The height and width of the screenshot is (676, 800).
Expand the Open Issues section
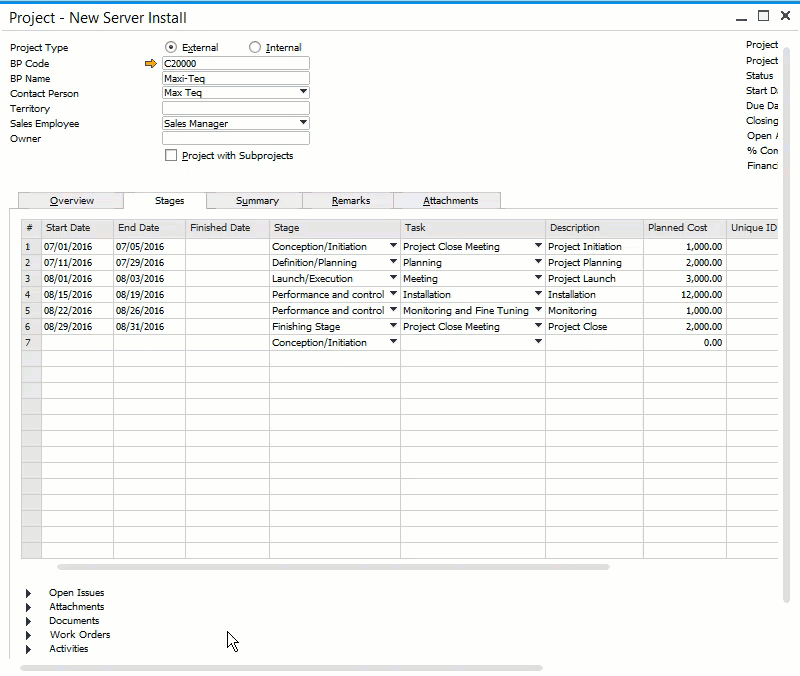tap(27, 592)
